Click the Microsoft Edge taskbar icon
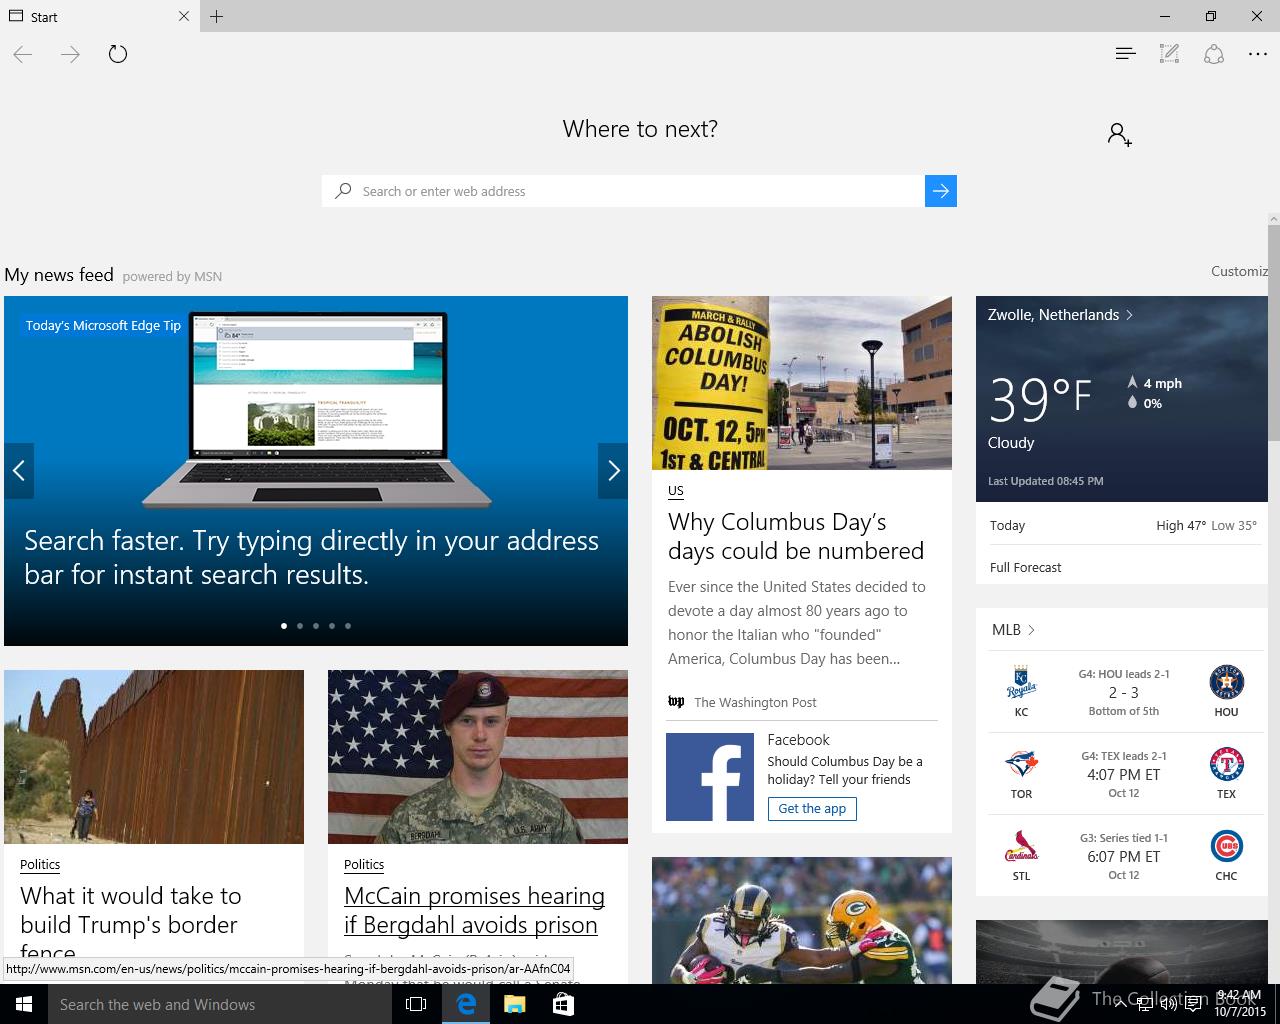1280x1024 pixels. tap(466, 1004)
